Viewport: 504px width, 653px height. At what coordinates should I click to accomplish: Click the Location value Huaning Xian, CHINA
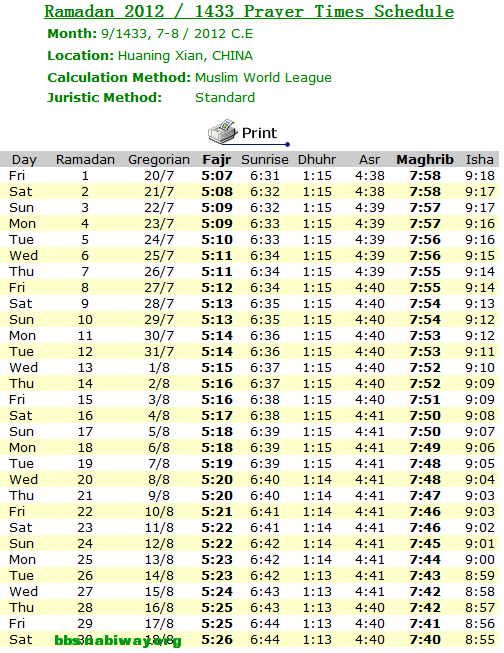pos(185,55)
